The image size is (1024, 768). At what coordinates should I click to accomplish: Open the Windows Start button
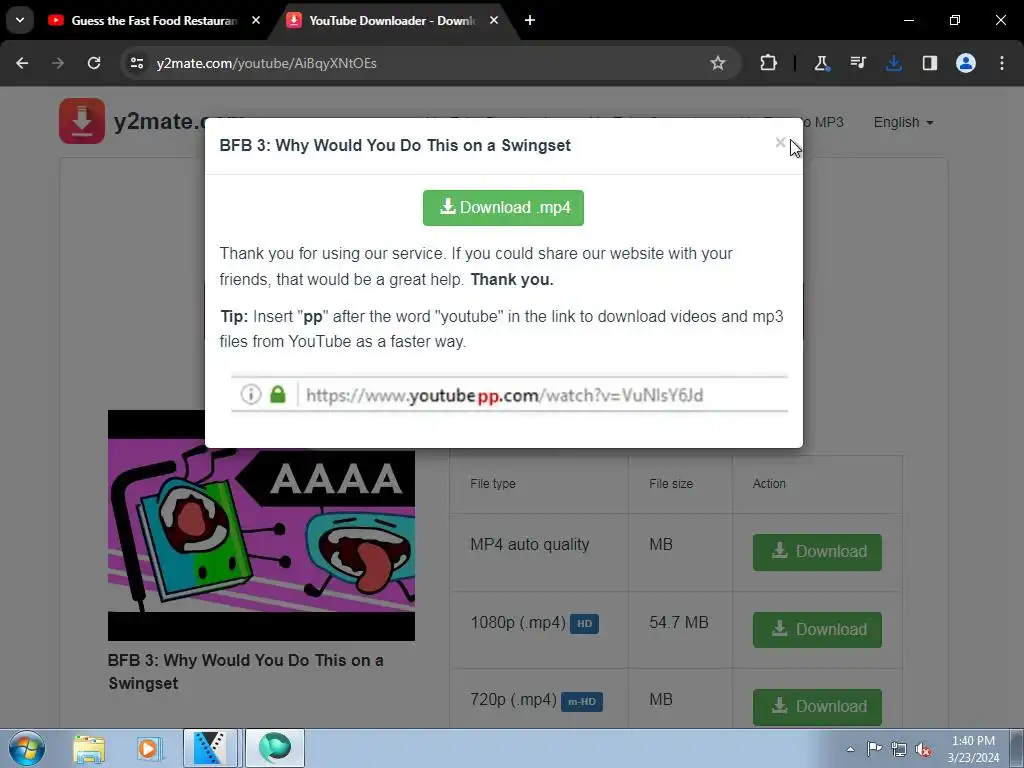click(27, 748)
